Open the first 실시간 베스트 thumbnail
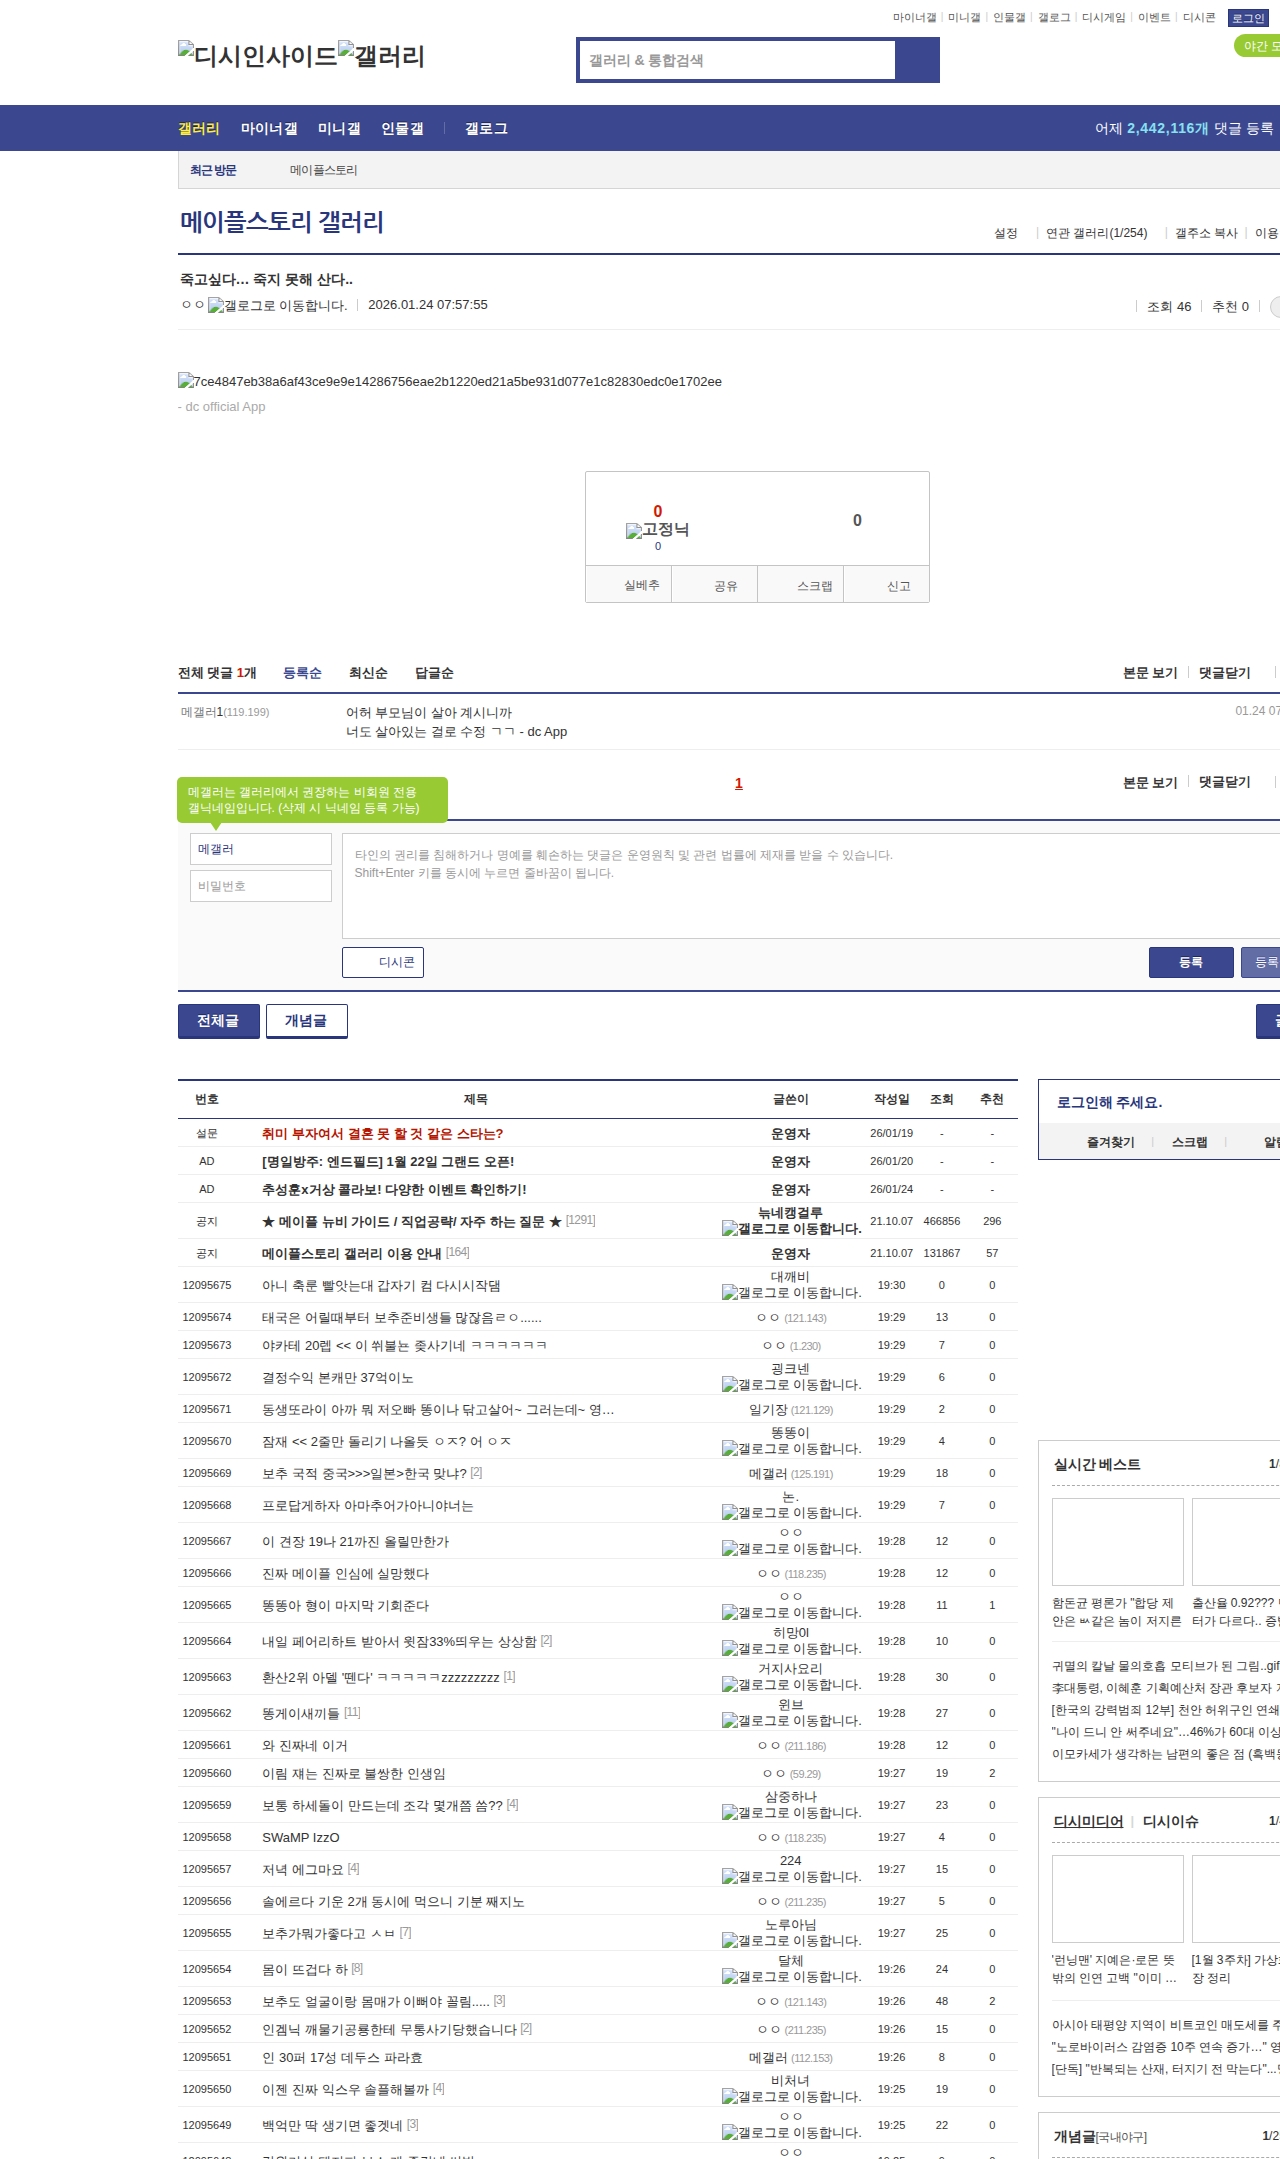 click(x=1117, y=1541)
